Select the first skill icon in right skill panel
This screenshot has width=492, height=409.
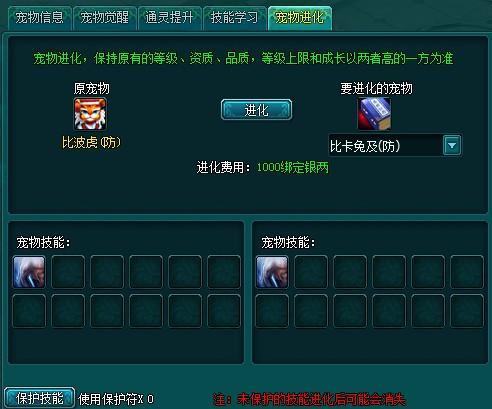pos(272,272)
